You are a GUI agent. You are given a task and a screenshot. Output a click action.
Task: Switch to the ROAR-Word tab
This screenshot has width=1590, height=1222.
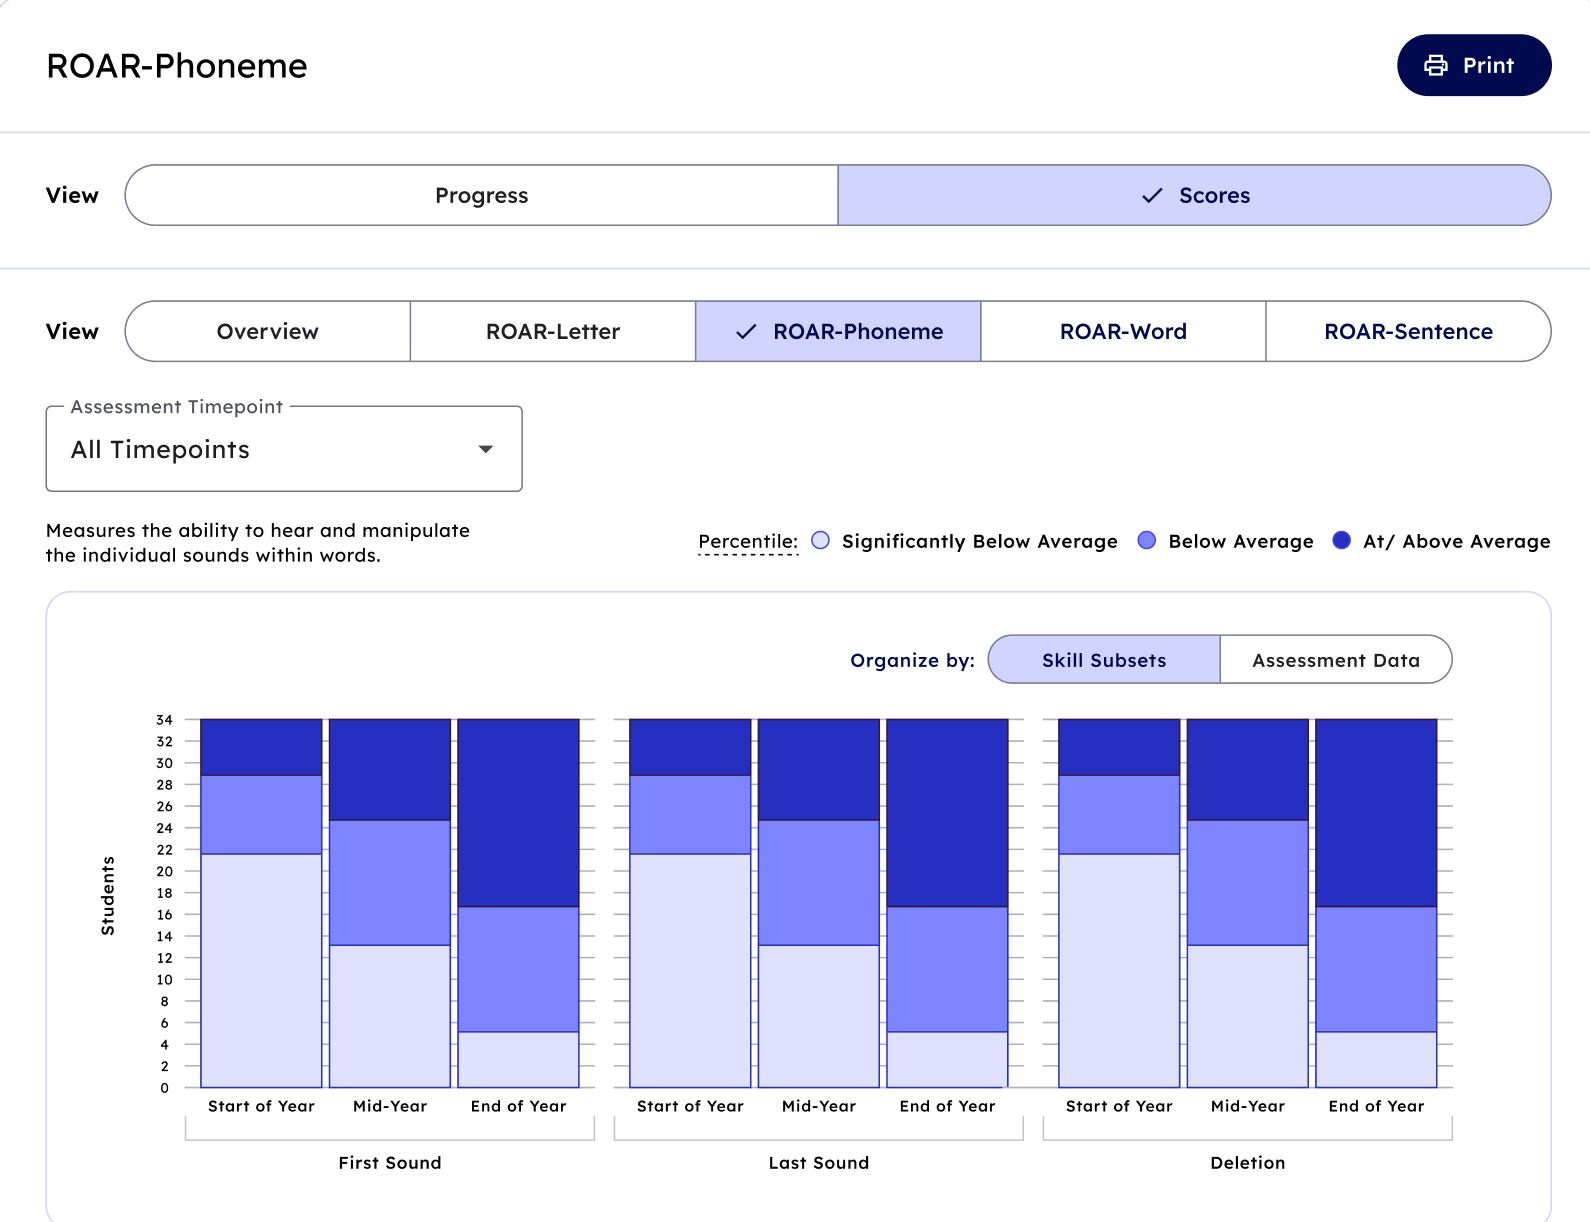click(1123, 332)
